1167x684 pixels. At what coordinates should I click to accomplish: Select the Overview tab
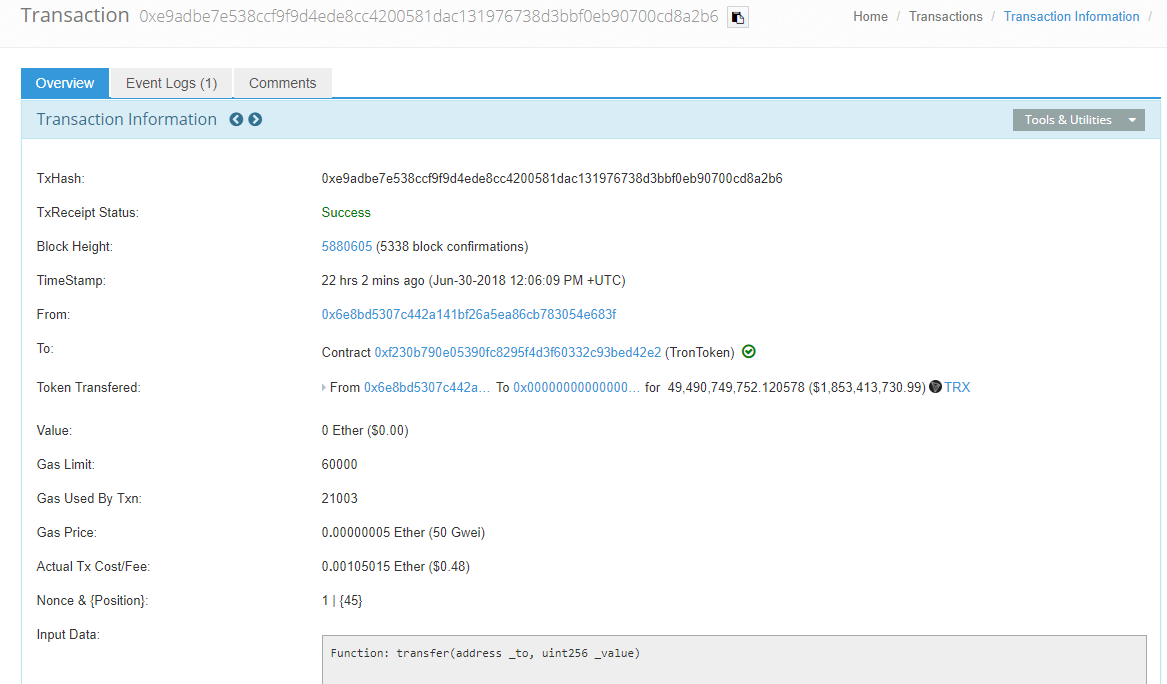point(64,83)
